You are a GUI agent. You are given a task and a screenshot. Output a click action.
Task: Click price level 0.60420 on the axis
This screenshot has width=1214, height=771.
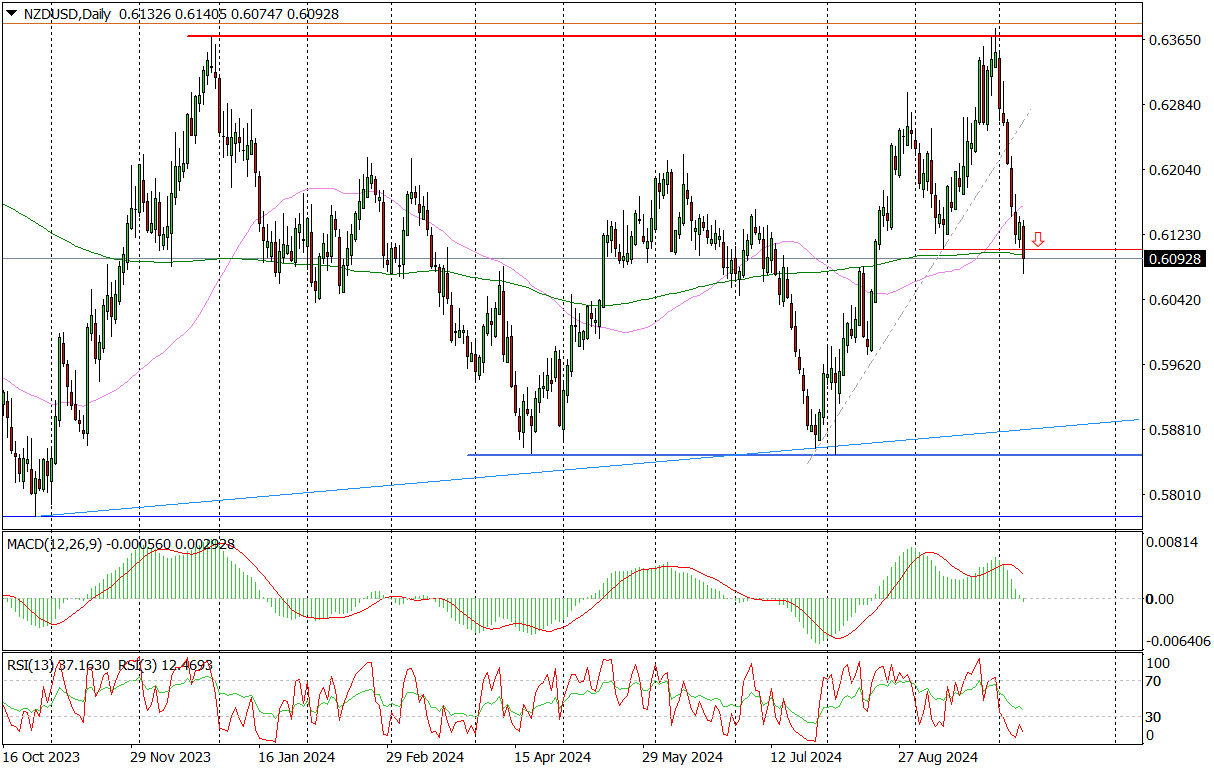pos(1175,300)
